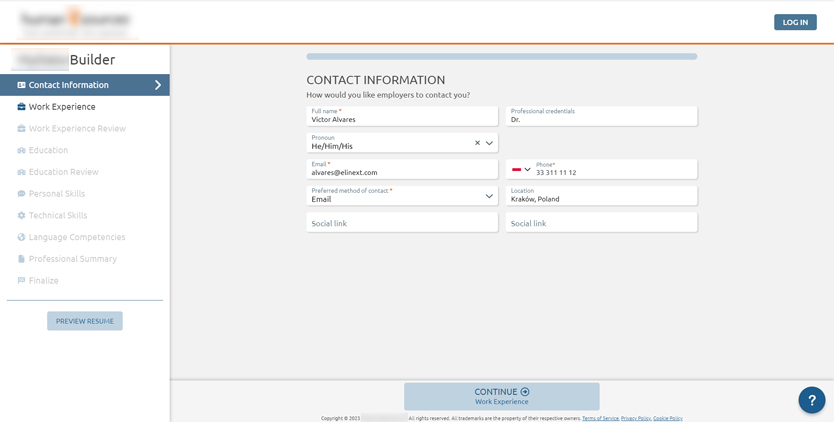Screen dimensions: 834x422
Task: Click the Technical Skills gear icon
Action: pos(21,215)
